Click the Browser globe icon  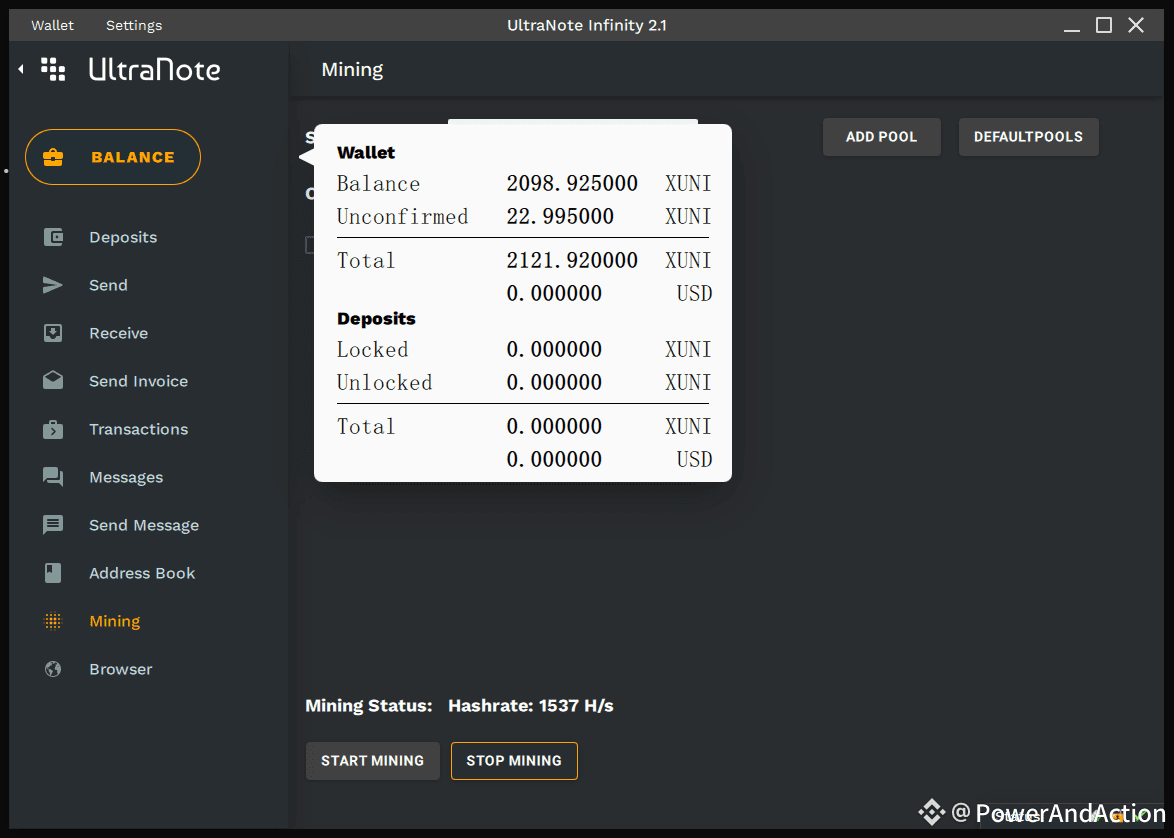coord(53,669)
